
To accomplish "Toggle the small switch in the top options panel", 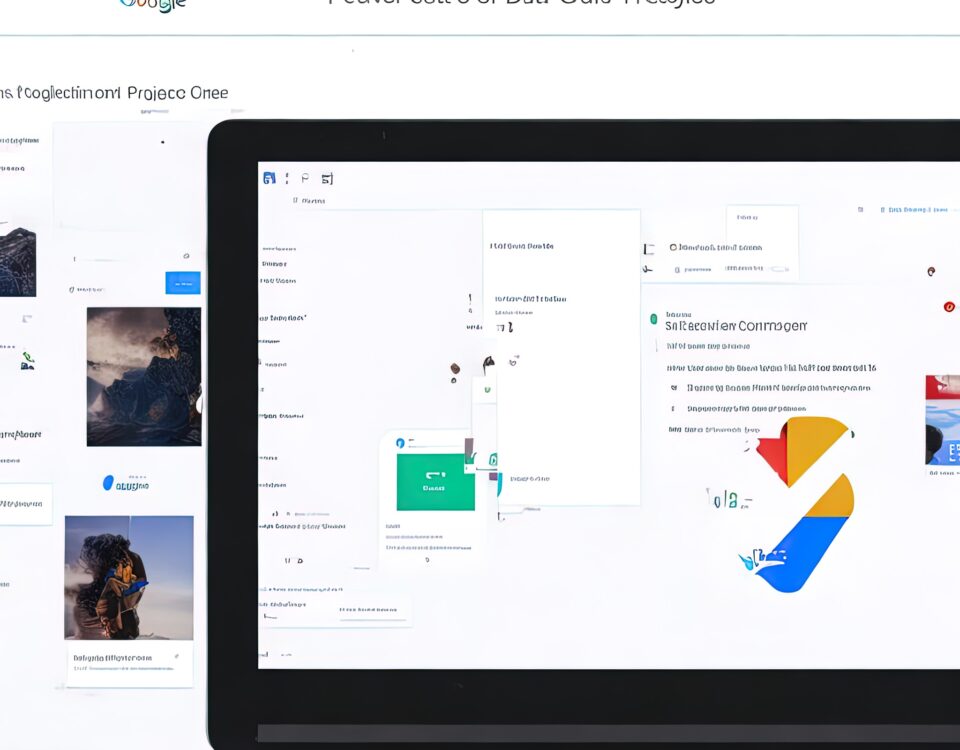I will pos(778,269).
